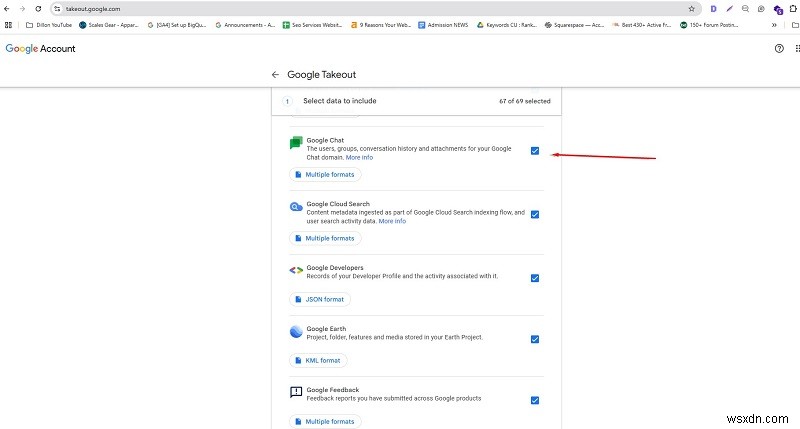
Task: Click the Select data to include header
Action: [340, 101]
